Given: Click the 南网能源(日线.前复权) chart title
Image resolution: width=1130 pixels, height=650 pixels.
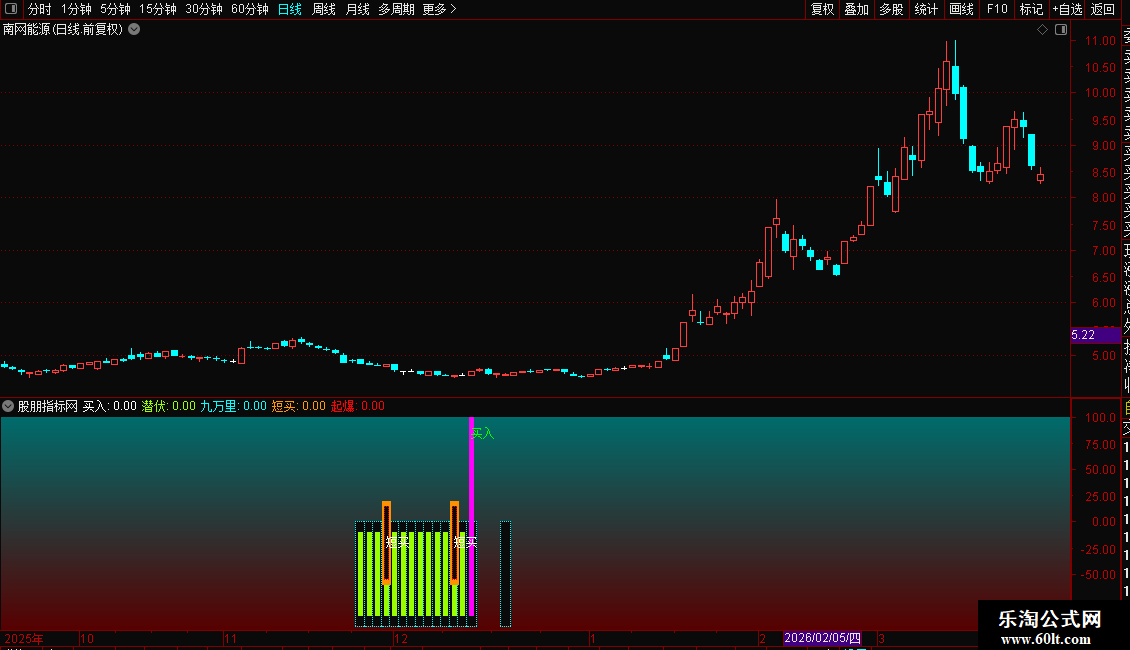Looking at the screenshot, I should coord(63,30).
